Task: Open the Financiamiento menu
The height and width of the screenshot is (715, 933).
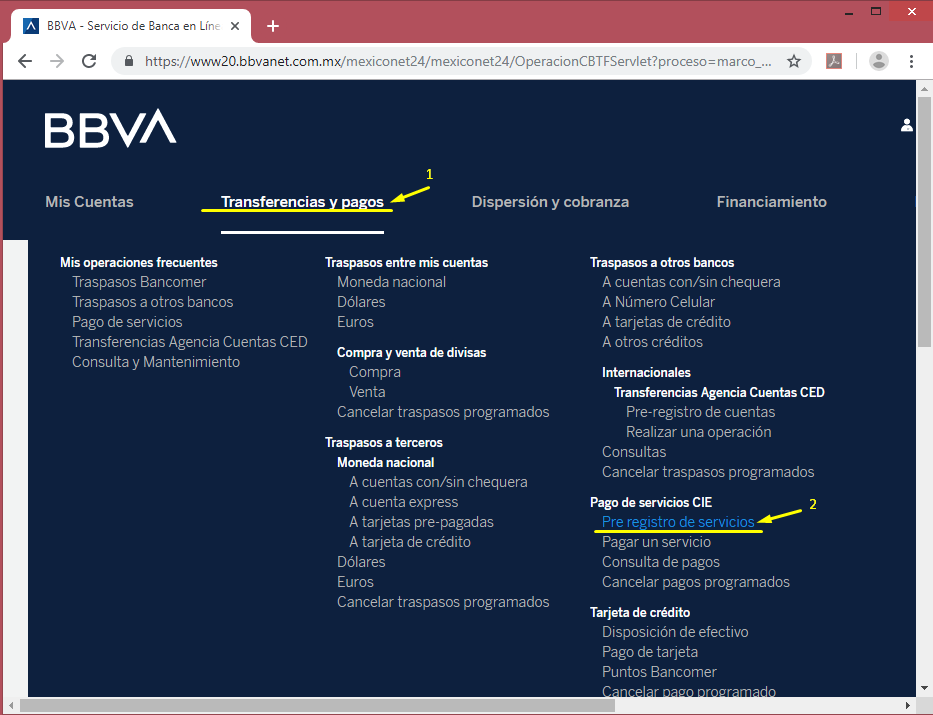Action: click(x=771, y=201)
